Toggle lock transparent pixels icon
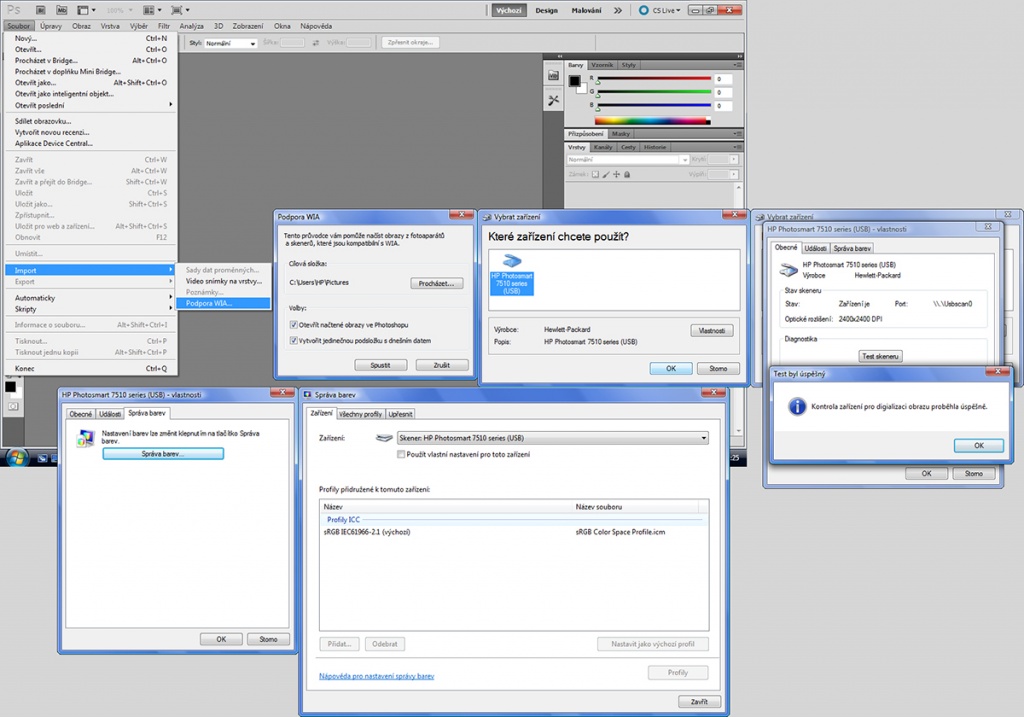This screenshot has width=1024, height=717. tap(595, 174)
